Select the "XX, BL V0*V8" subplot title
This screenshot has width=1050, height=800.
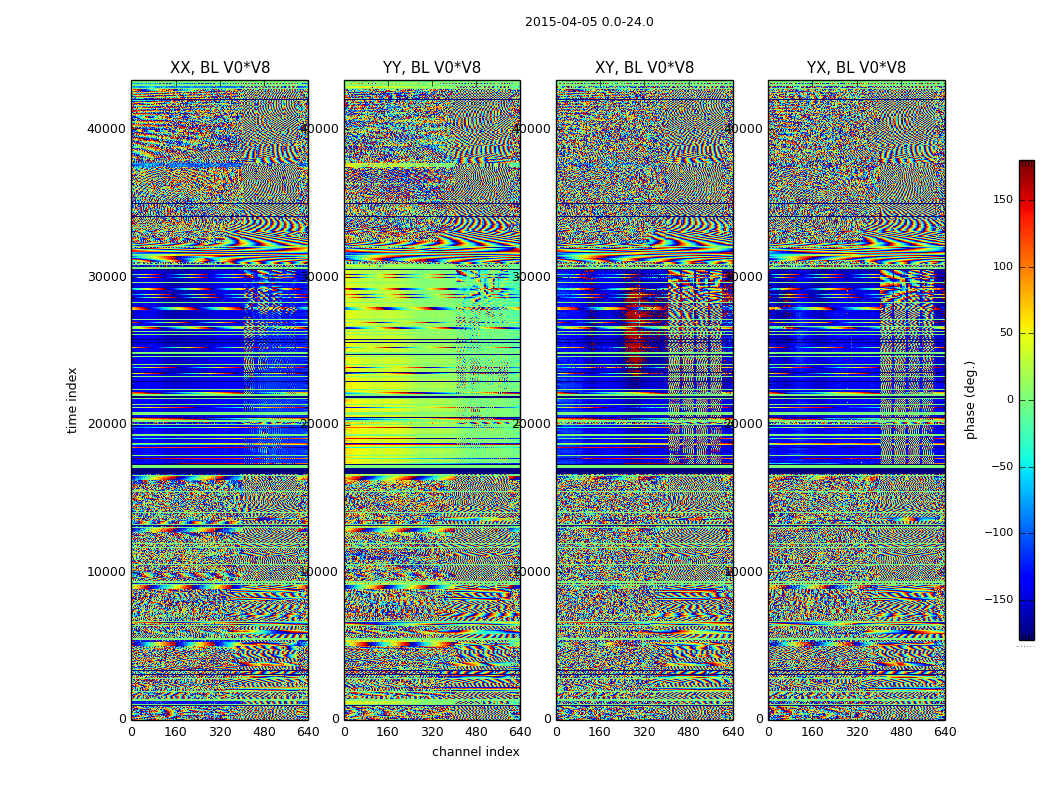point(220,68)
